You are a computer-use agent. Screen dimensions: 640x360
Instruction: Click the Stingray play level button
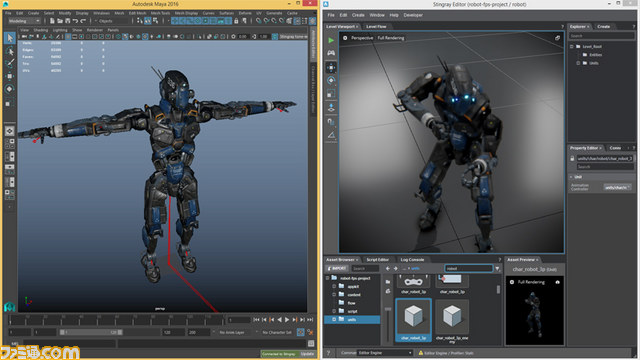[331, 40]
